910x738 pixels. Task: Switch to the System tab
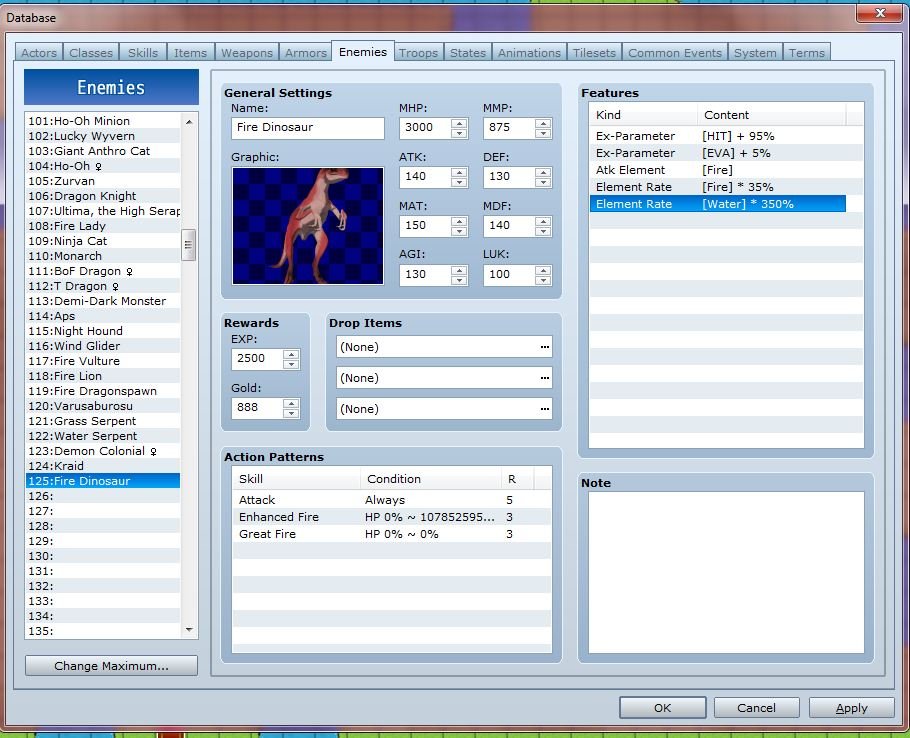(x=755, y=53)
